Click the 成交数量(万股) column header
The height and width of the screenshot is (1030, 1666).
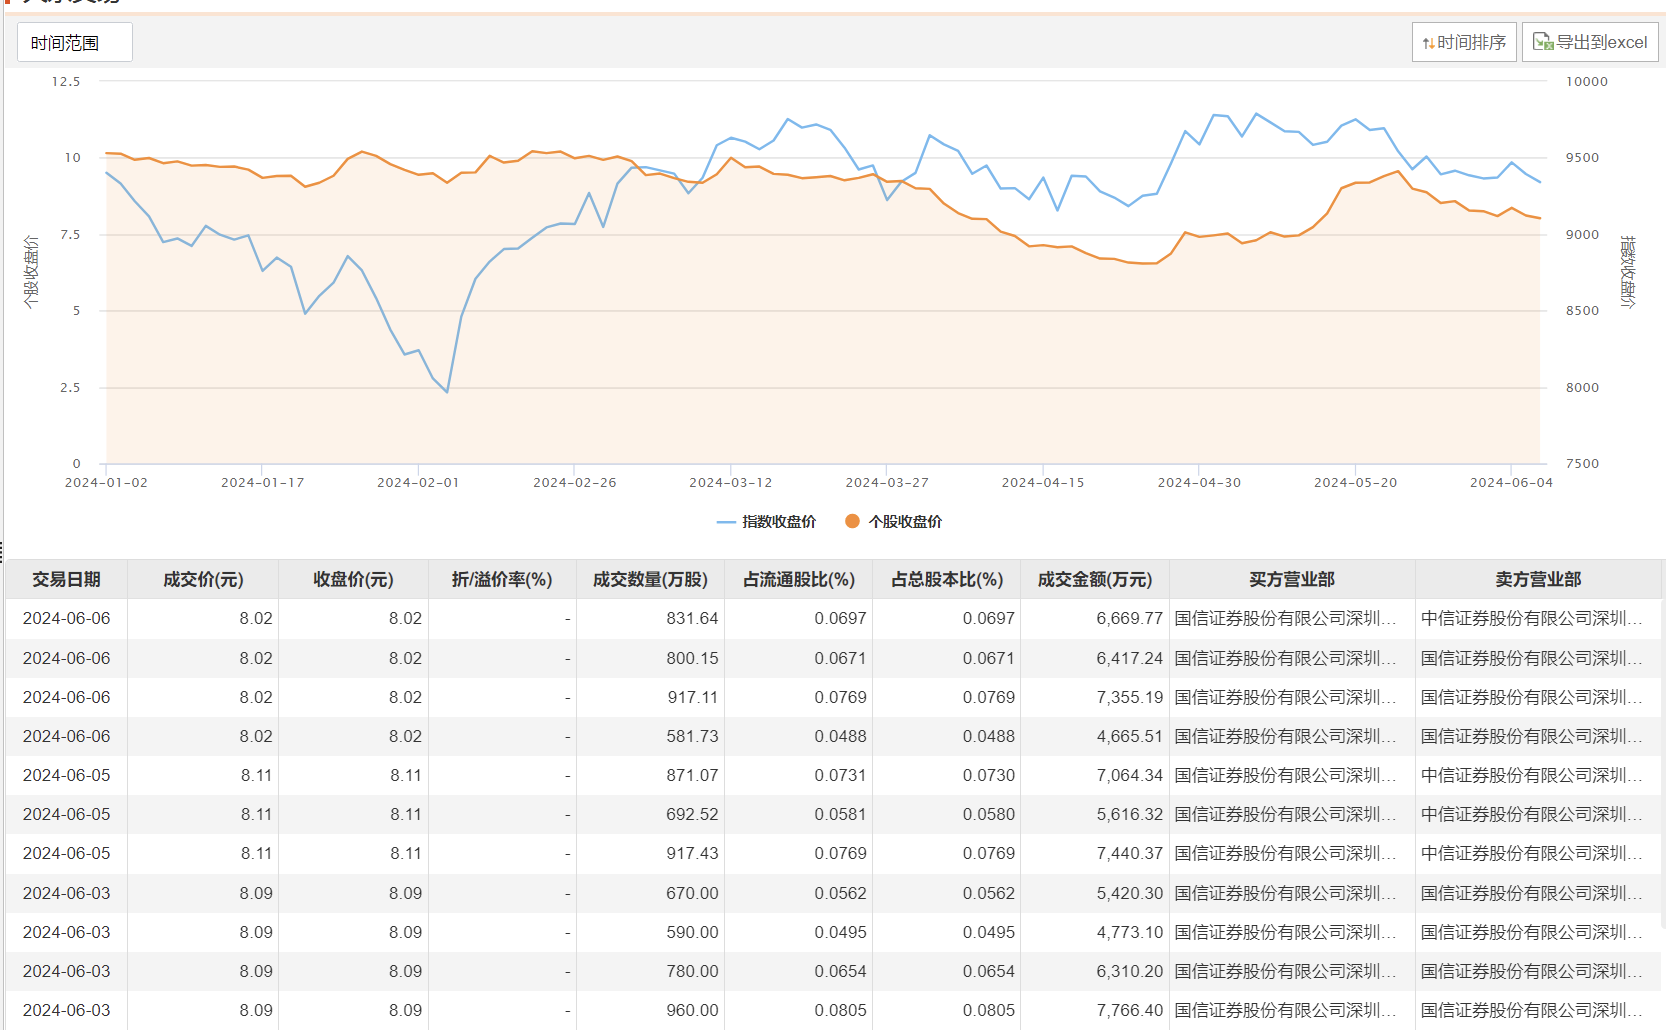(650, 580)
